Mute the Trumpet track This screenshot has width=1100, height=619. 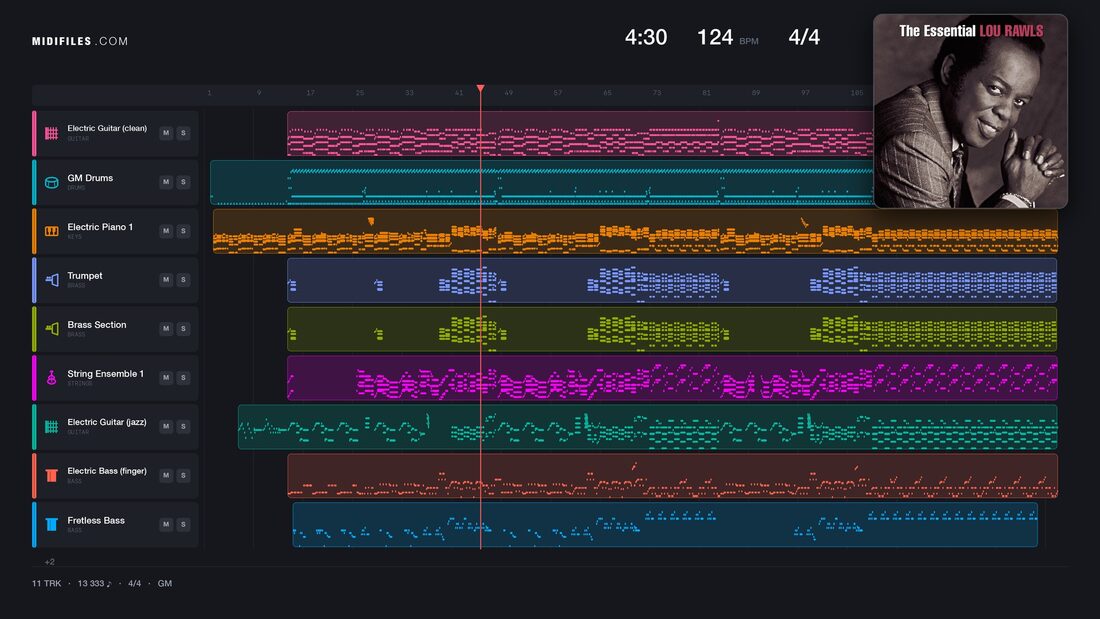click(166, 279)
